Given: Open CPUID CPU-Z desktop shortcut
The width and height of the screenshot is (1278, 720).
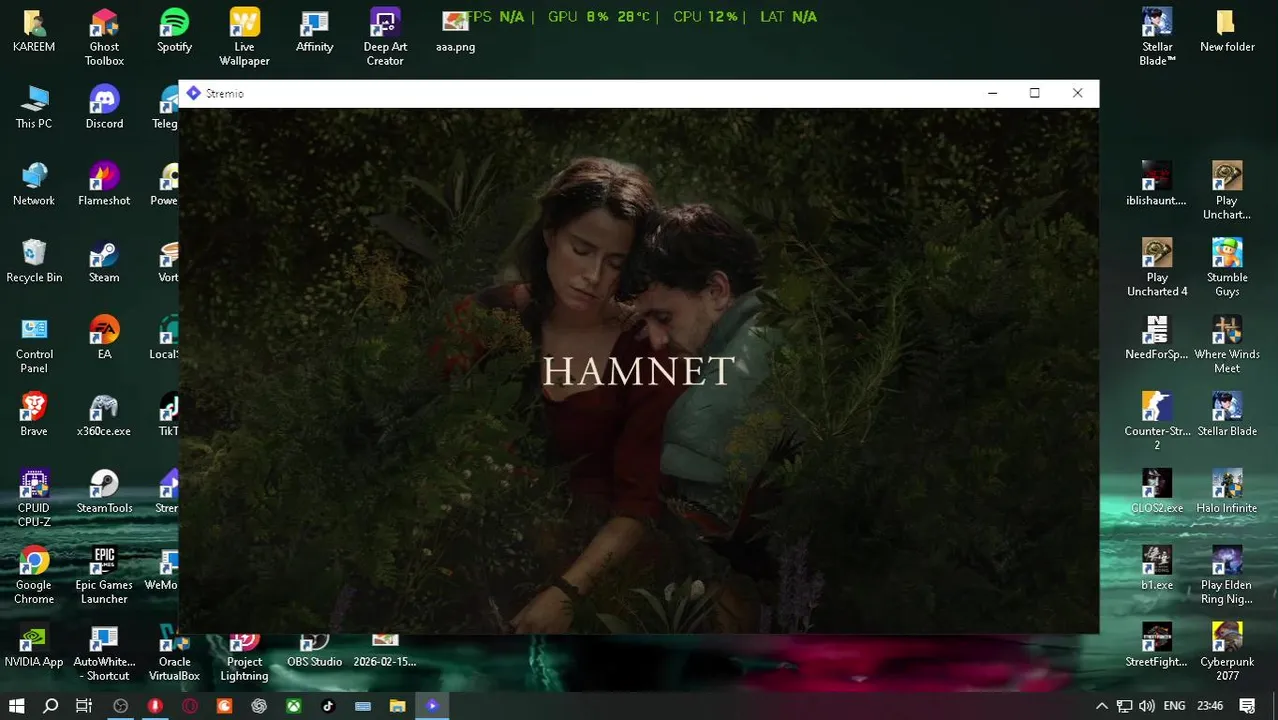Looking at the screenshot, I should coord(34,500).
